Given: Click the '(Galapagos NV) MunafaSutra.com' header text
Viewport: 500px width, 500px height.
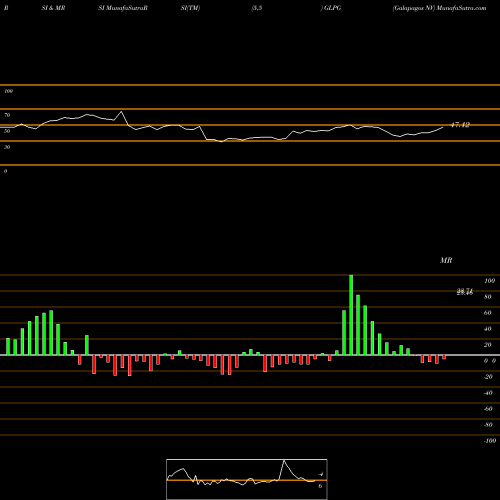Looking at the screenshot, I should pyautogui.click(x=439, y=8).
